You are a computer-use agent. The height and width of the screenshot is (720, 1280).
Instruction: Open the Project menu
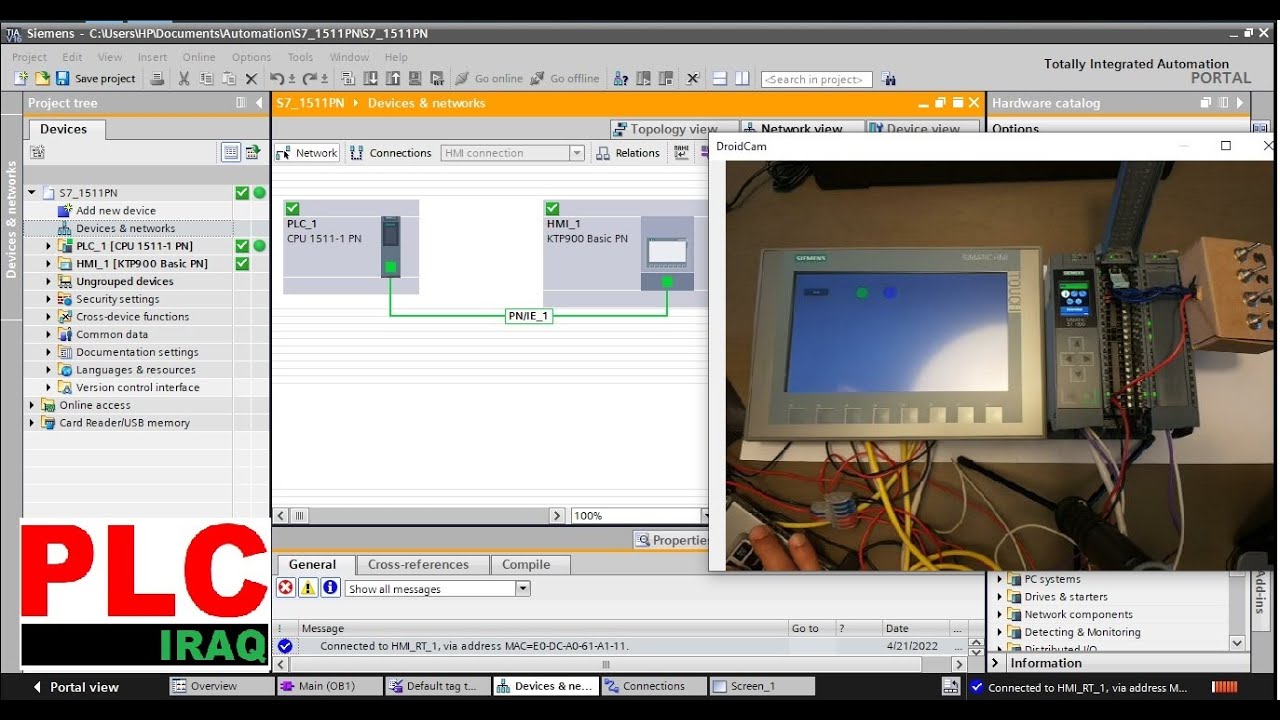[29, 57]
